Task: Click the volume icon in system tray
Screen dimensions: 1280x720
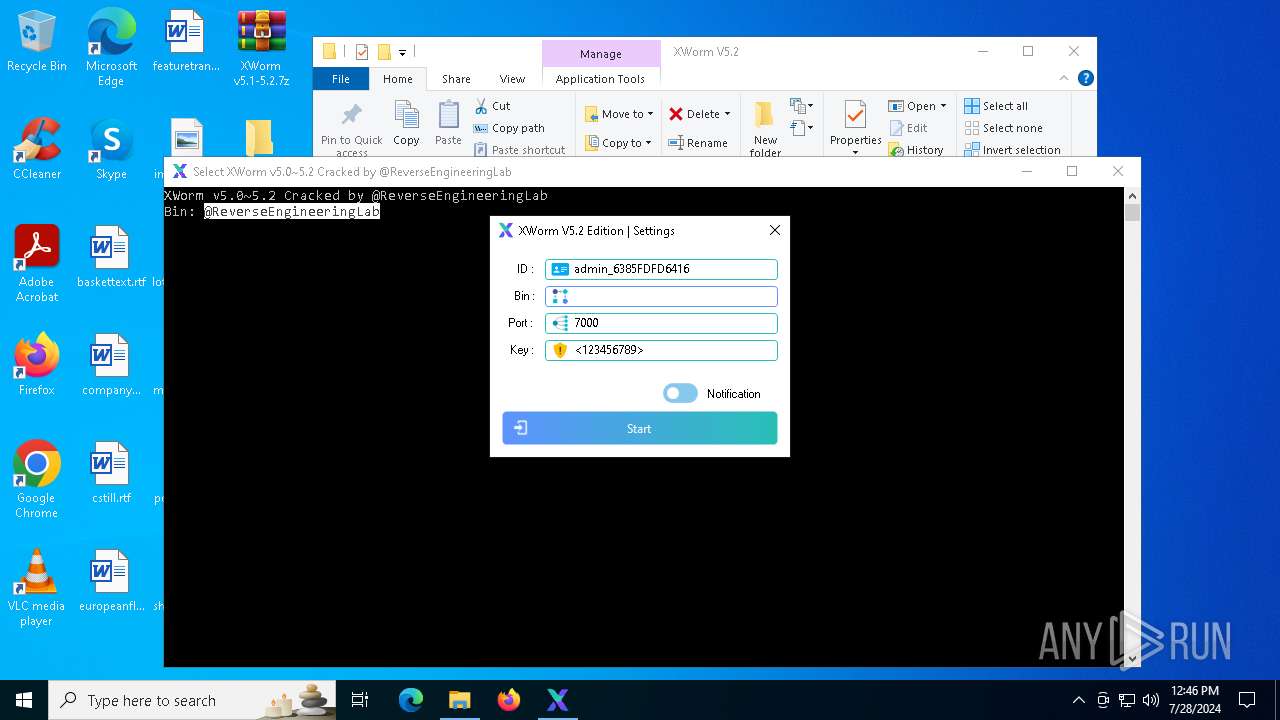Action: click(x=1151, y=700)
